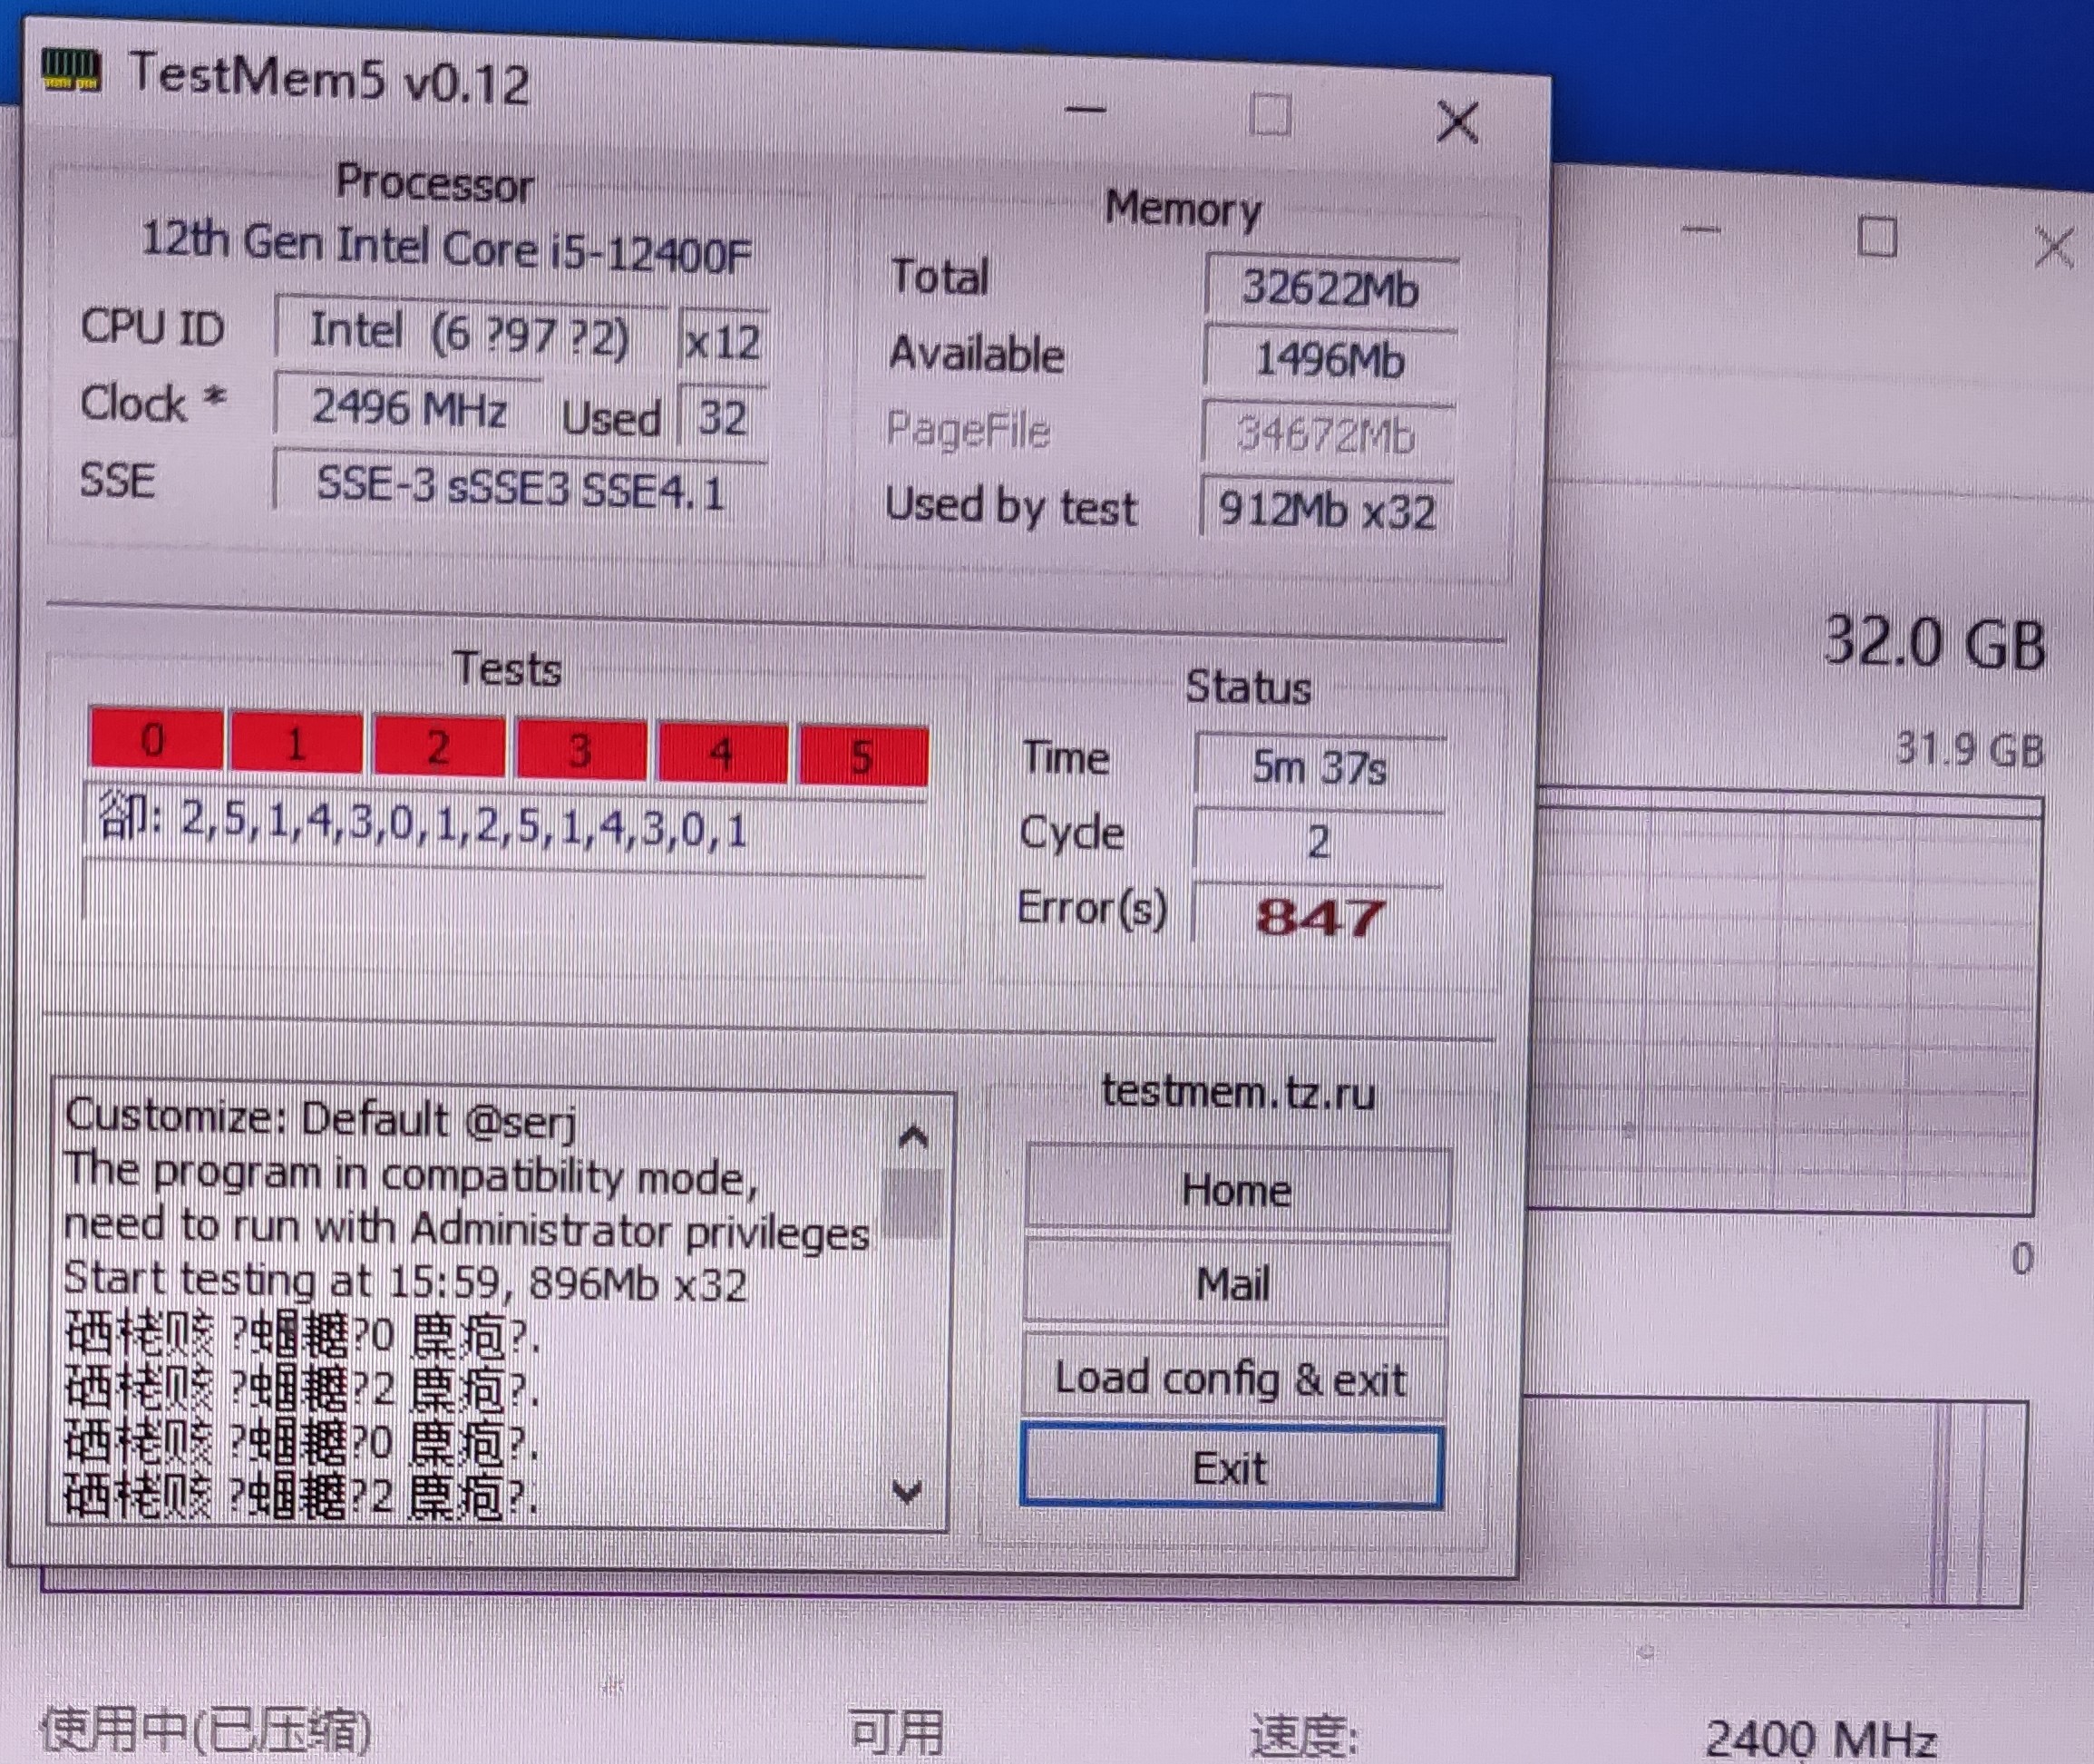2094x1764 pixels.
Task: Click the 速度 label in Task Manager
Action: click(1303, 1735)
